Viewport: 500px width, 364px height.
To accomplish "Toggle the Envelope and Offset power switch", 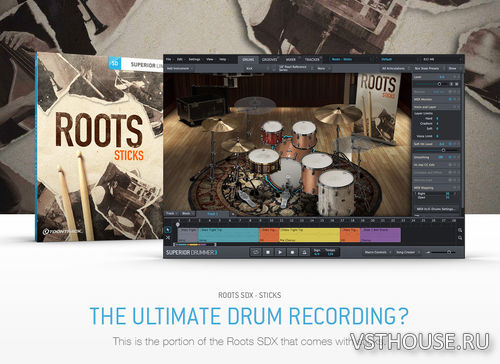I will coord(450,173).
